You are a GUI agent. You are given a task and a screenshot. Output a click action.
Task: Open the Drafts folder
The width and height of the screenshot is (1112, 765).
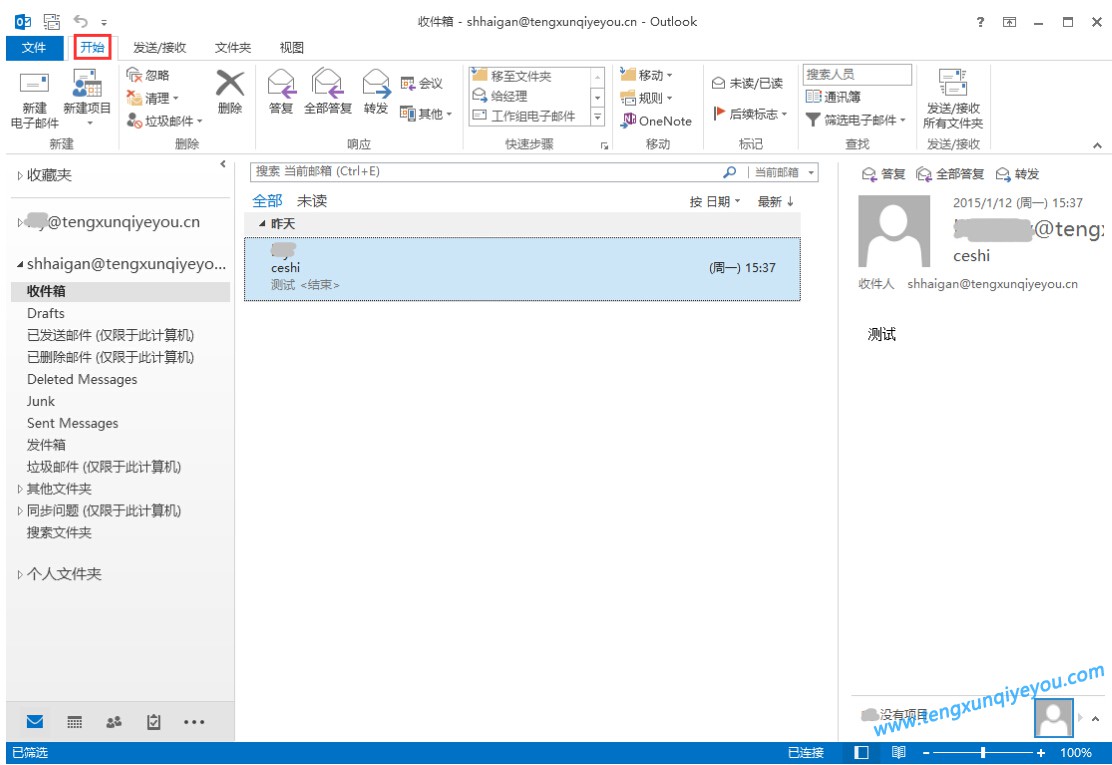click(45, 313)
